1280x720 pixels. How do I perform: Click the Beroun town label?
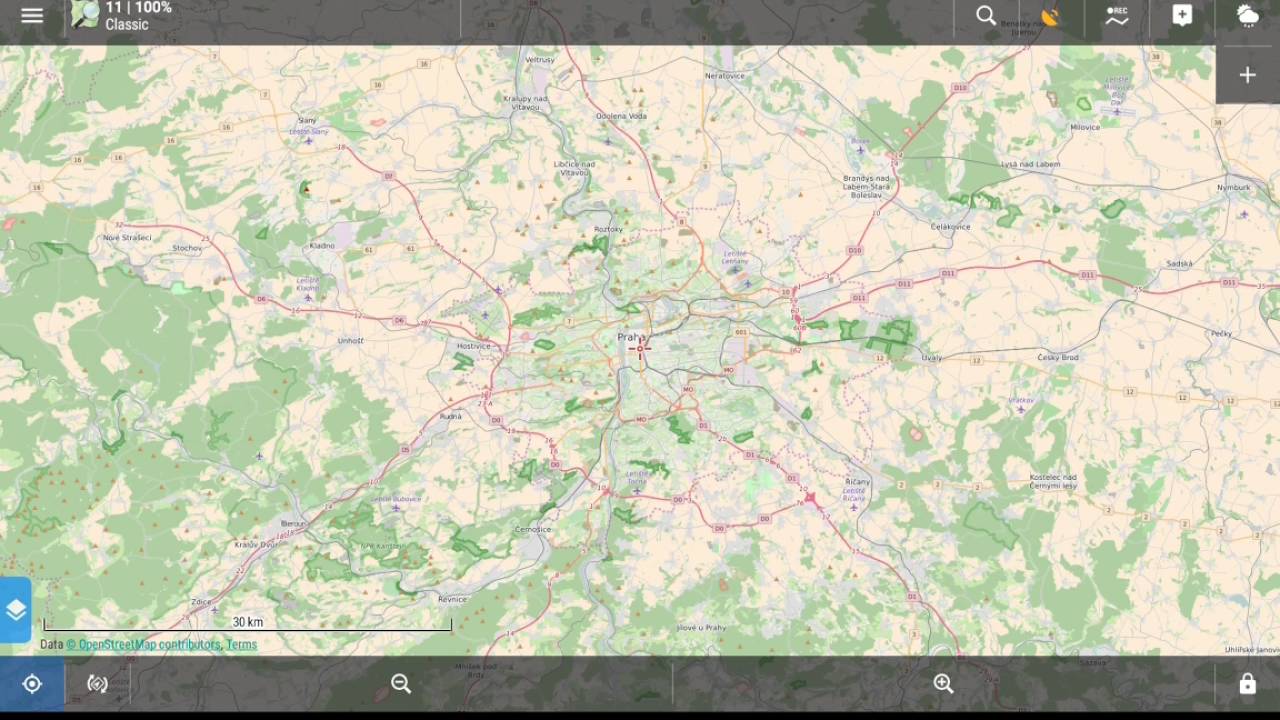pos(294,524)
